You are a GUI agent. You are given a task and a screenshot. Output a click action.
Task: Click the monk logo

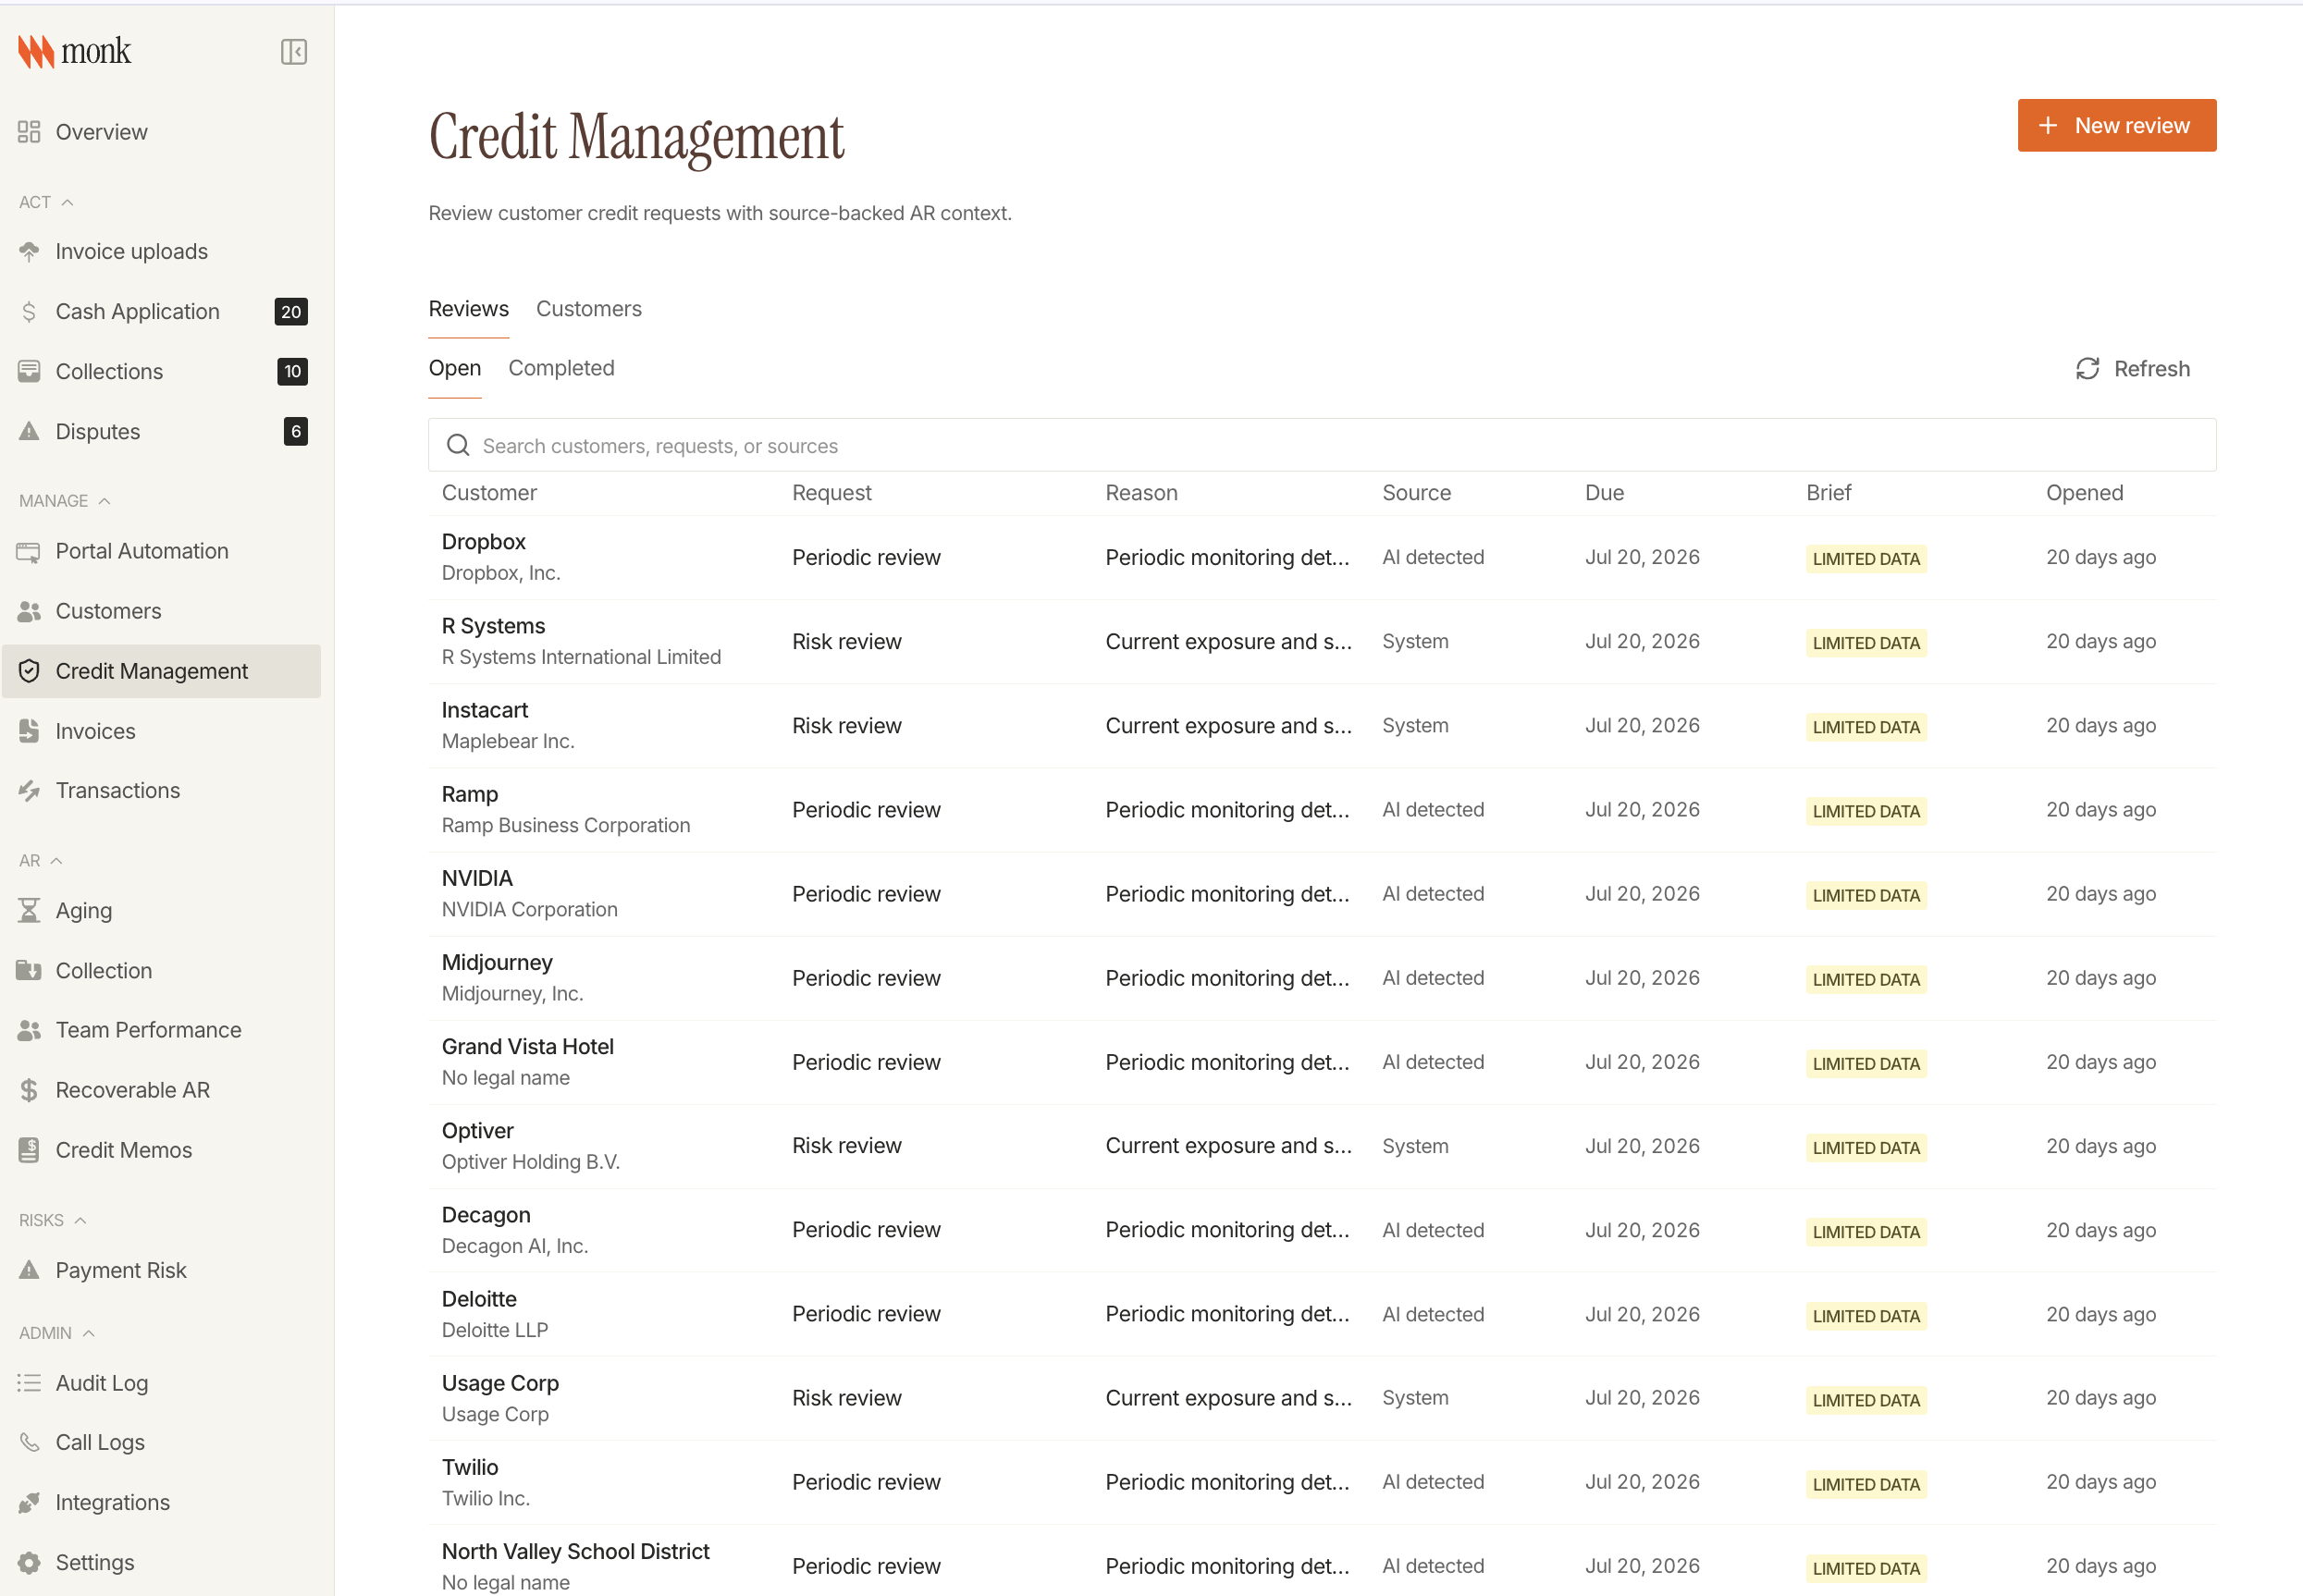click(75, 51)
